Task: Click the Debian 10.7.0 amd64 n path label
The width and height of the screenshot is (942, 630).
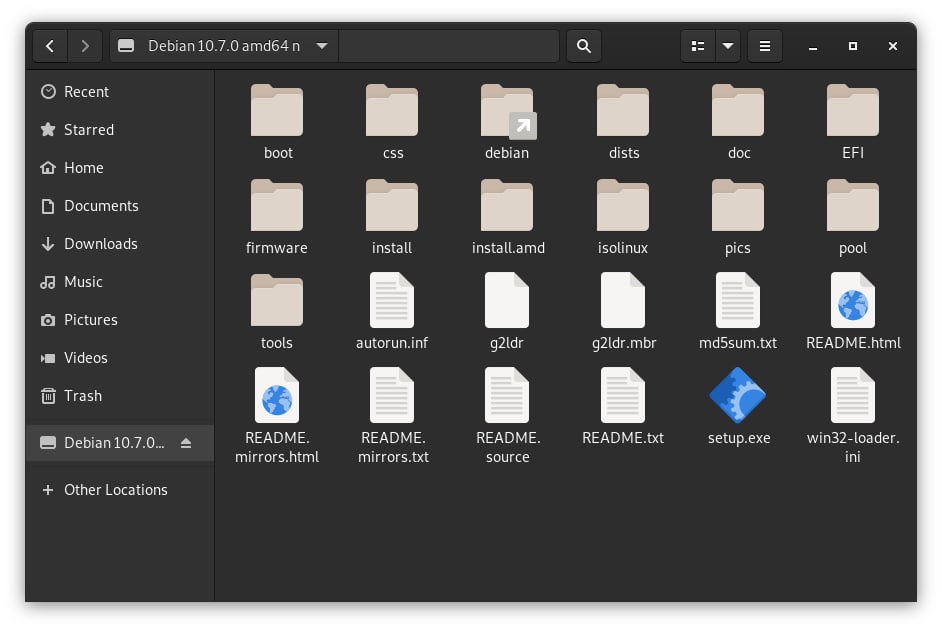Action: pos(223,46)
